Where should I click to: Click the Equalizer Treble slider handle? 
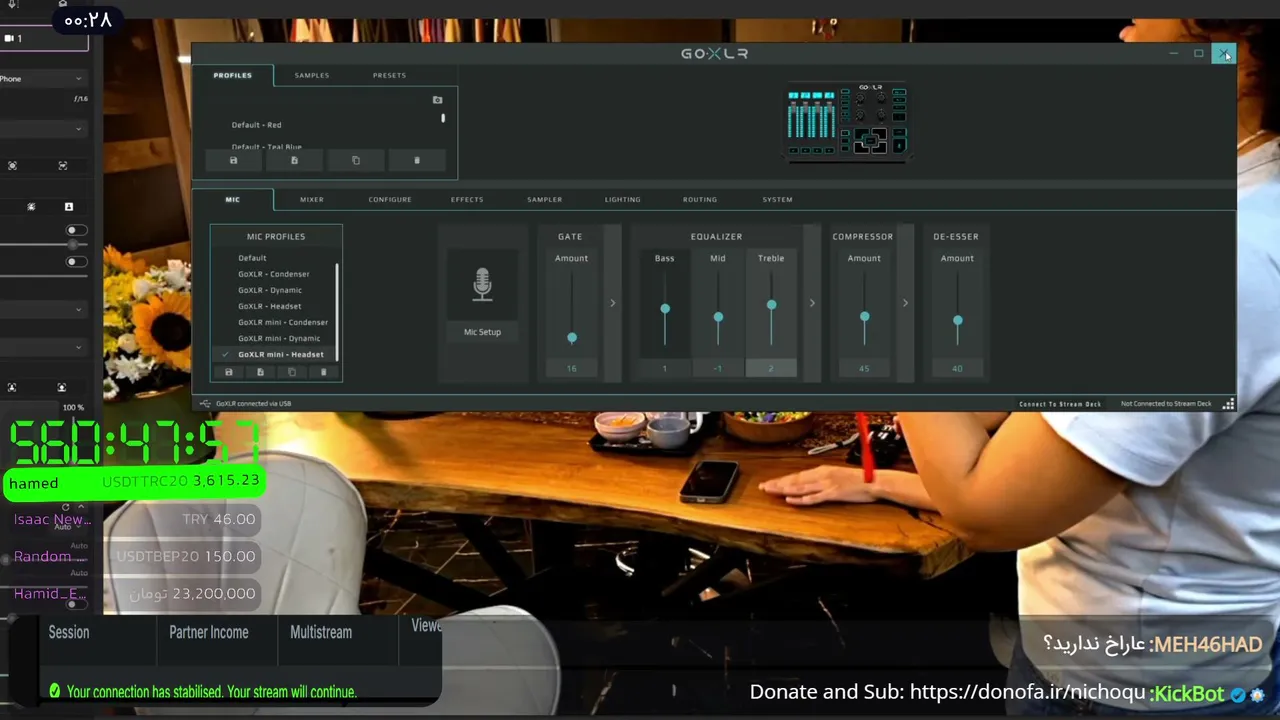tap(771, 305)
